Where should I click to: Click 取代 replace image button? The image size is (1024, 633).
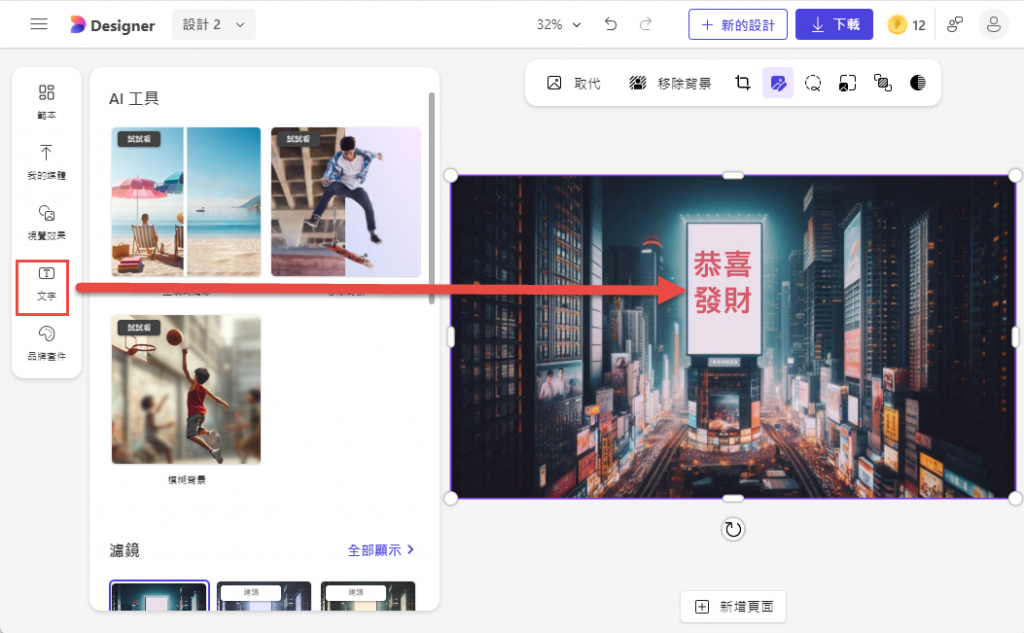tap(573, 83)
